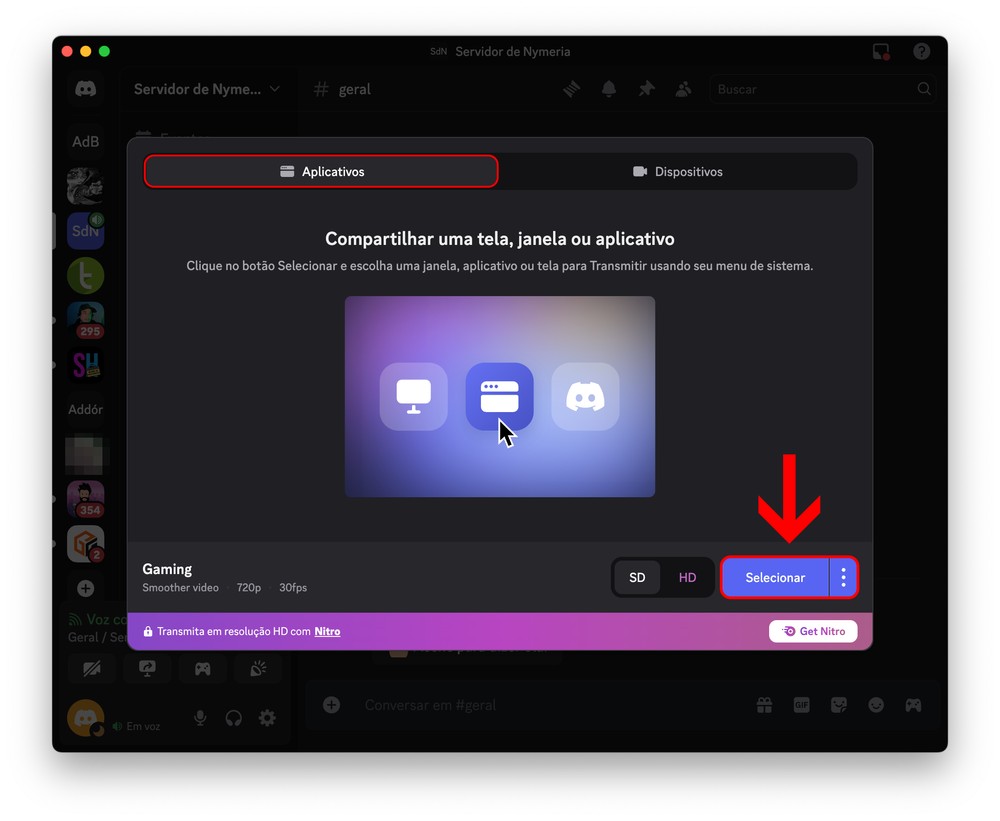Open the three-dot options beside Selecionar
Screen dimensions: 1000x821
point(844,578)
